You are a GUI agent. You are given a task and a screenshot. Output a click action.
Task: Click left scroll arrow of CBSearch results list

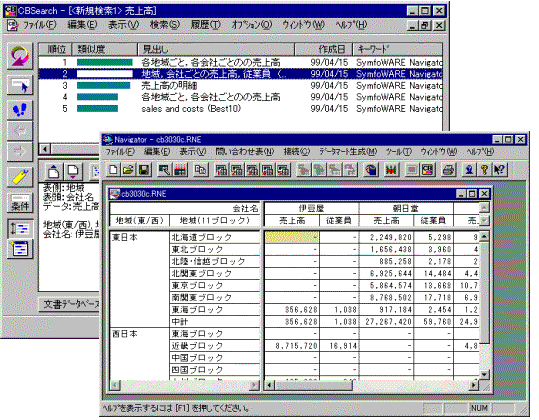click(44, 149)
